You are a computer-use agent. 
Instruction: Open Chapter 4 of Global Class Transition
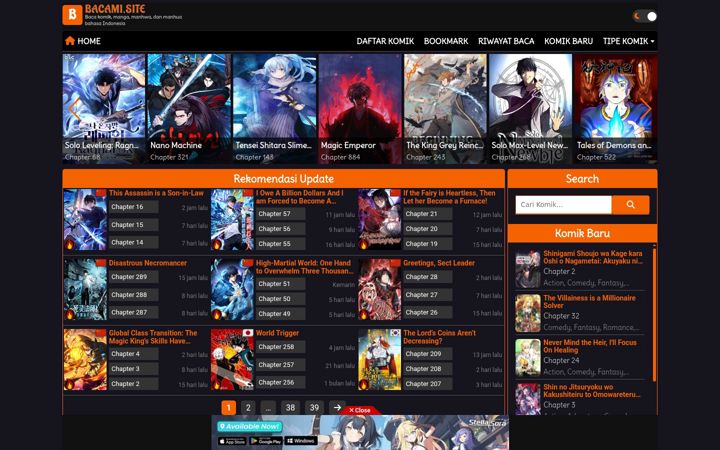[x=134, y=354]
